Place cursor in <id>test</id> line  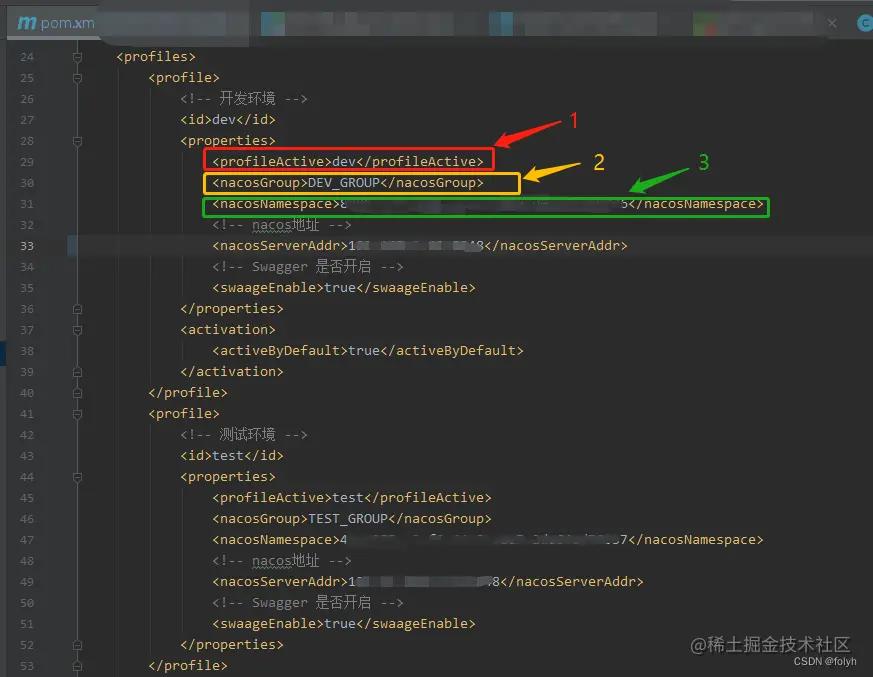pos(232,456)
